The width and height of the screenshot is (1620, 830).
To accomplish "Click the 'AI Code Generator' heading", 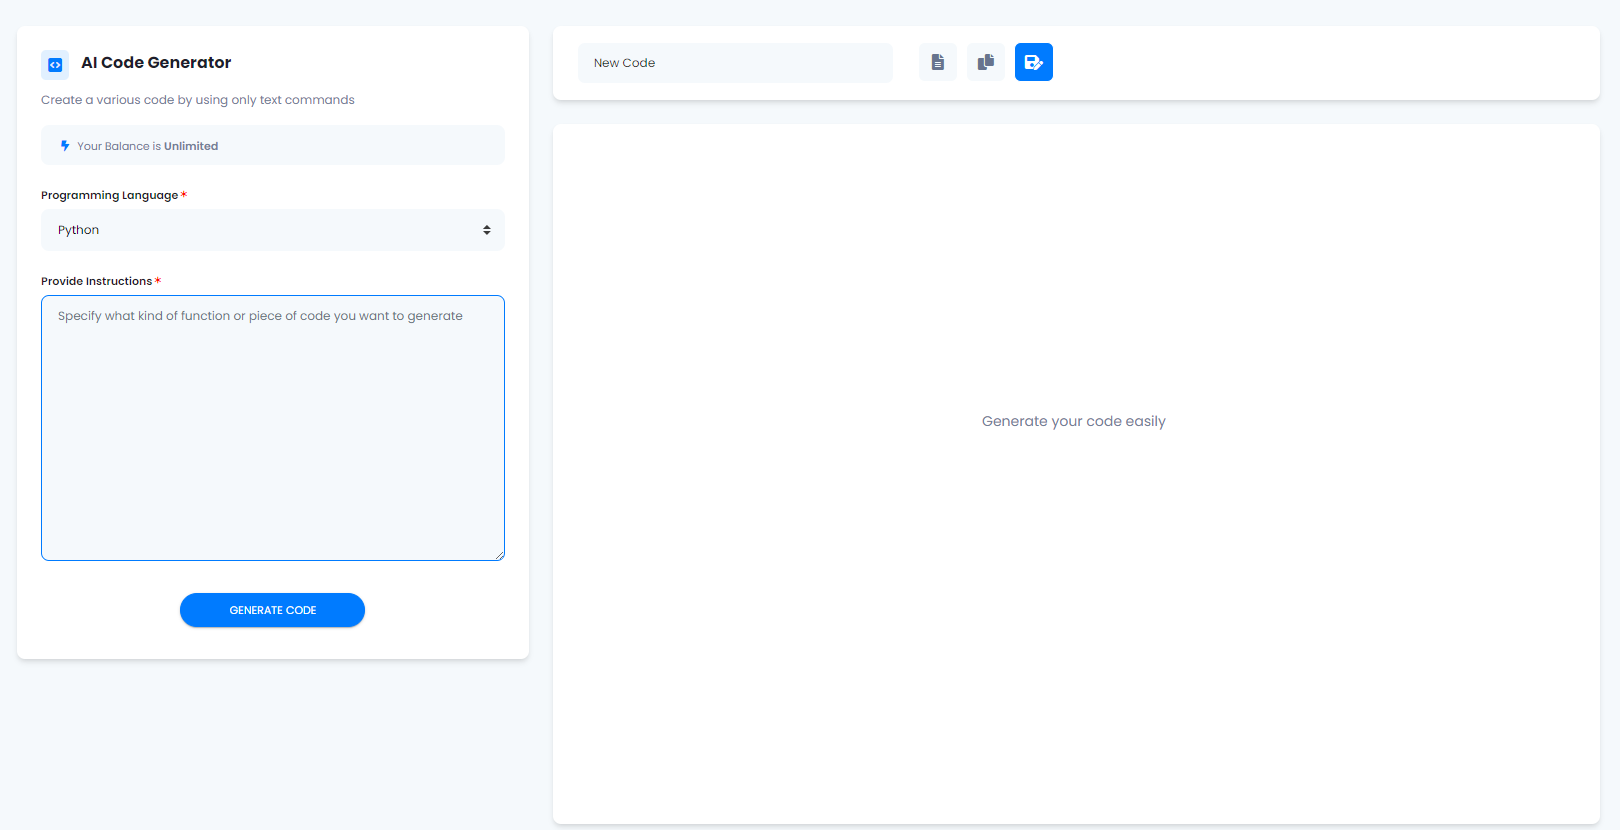I will 156,62.
